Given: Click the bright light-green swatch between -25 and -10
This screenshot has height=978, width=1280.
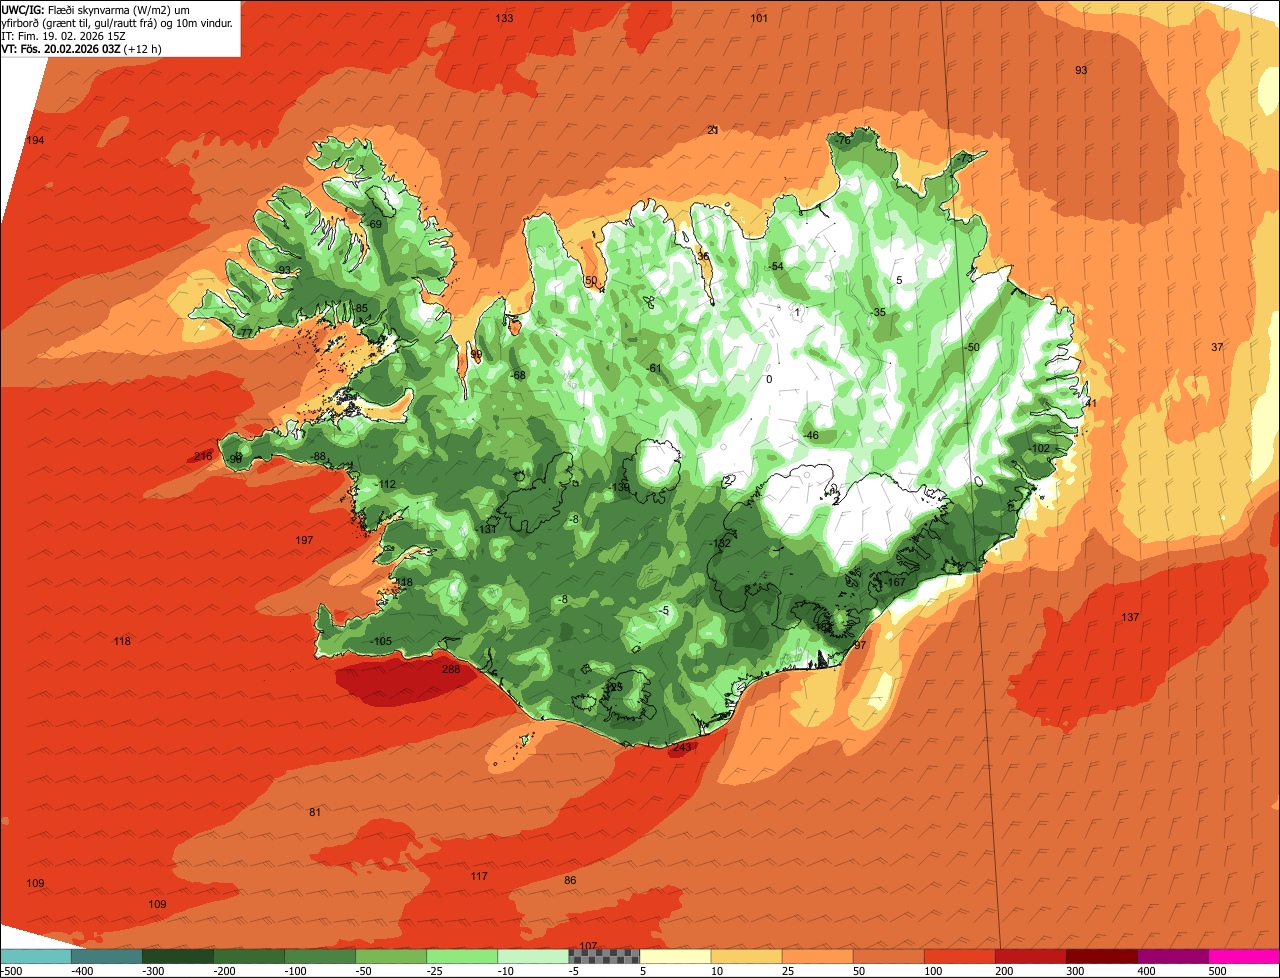Looking at the screenshot, I should click(462, 956).
